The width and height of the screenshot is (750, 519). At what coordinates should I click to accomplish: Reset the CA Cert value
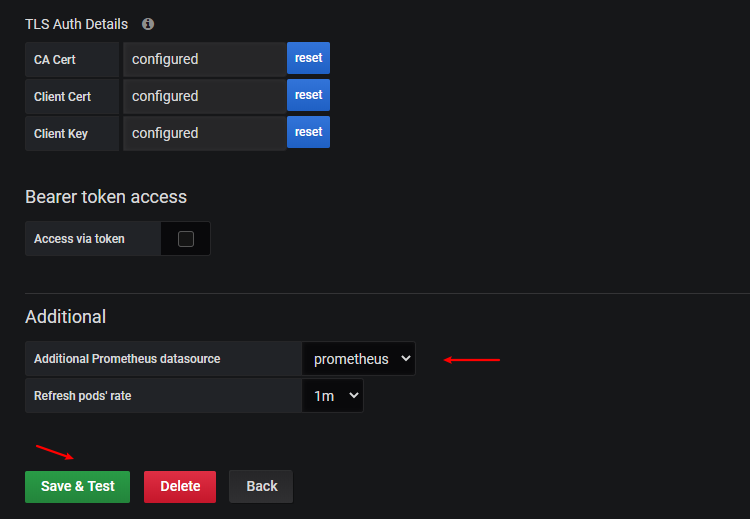[308, 58]
